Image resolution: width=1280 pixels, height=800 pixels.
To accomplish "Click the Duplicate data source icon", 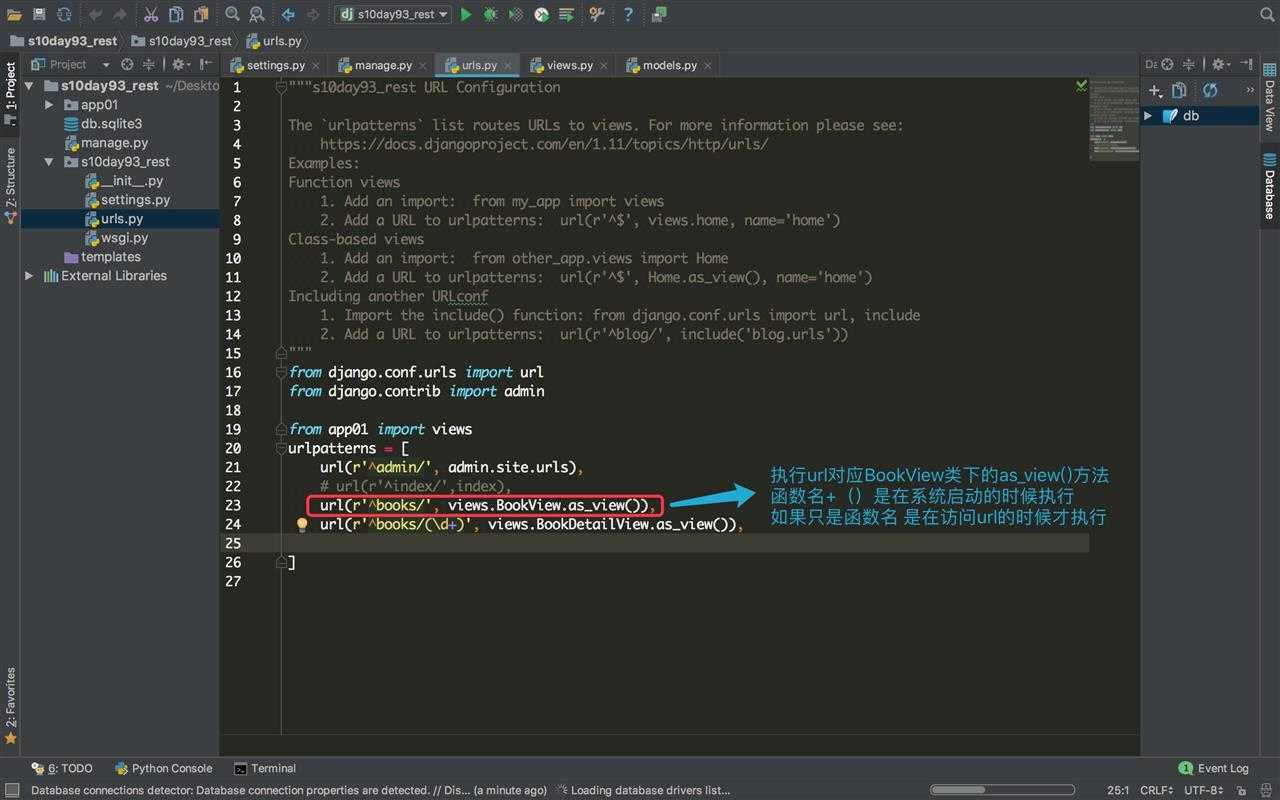I will (x=1179, y=90).
